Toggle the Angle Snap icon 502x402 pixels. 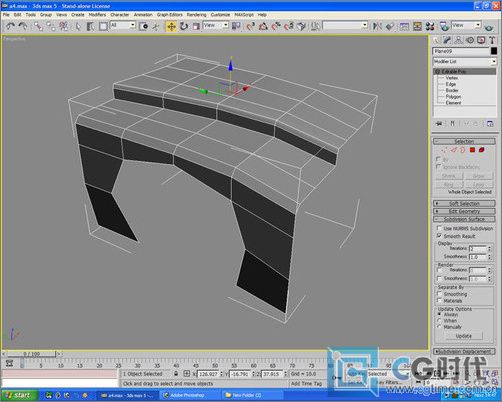263,26
